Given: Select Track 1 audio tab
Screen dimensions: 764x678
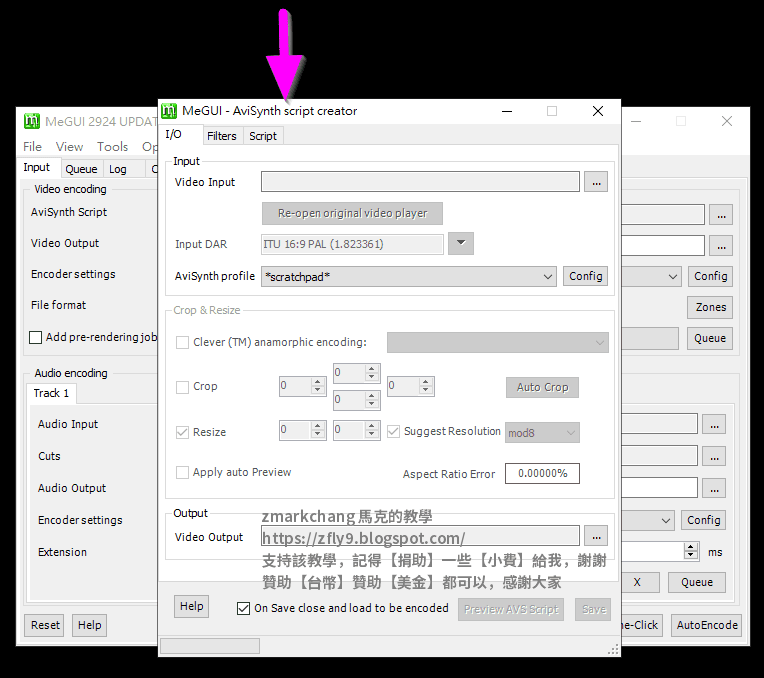Looking at the screenshot, I should pos(51,393).
